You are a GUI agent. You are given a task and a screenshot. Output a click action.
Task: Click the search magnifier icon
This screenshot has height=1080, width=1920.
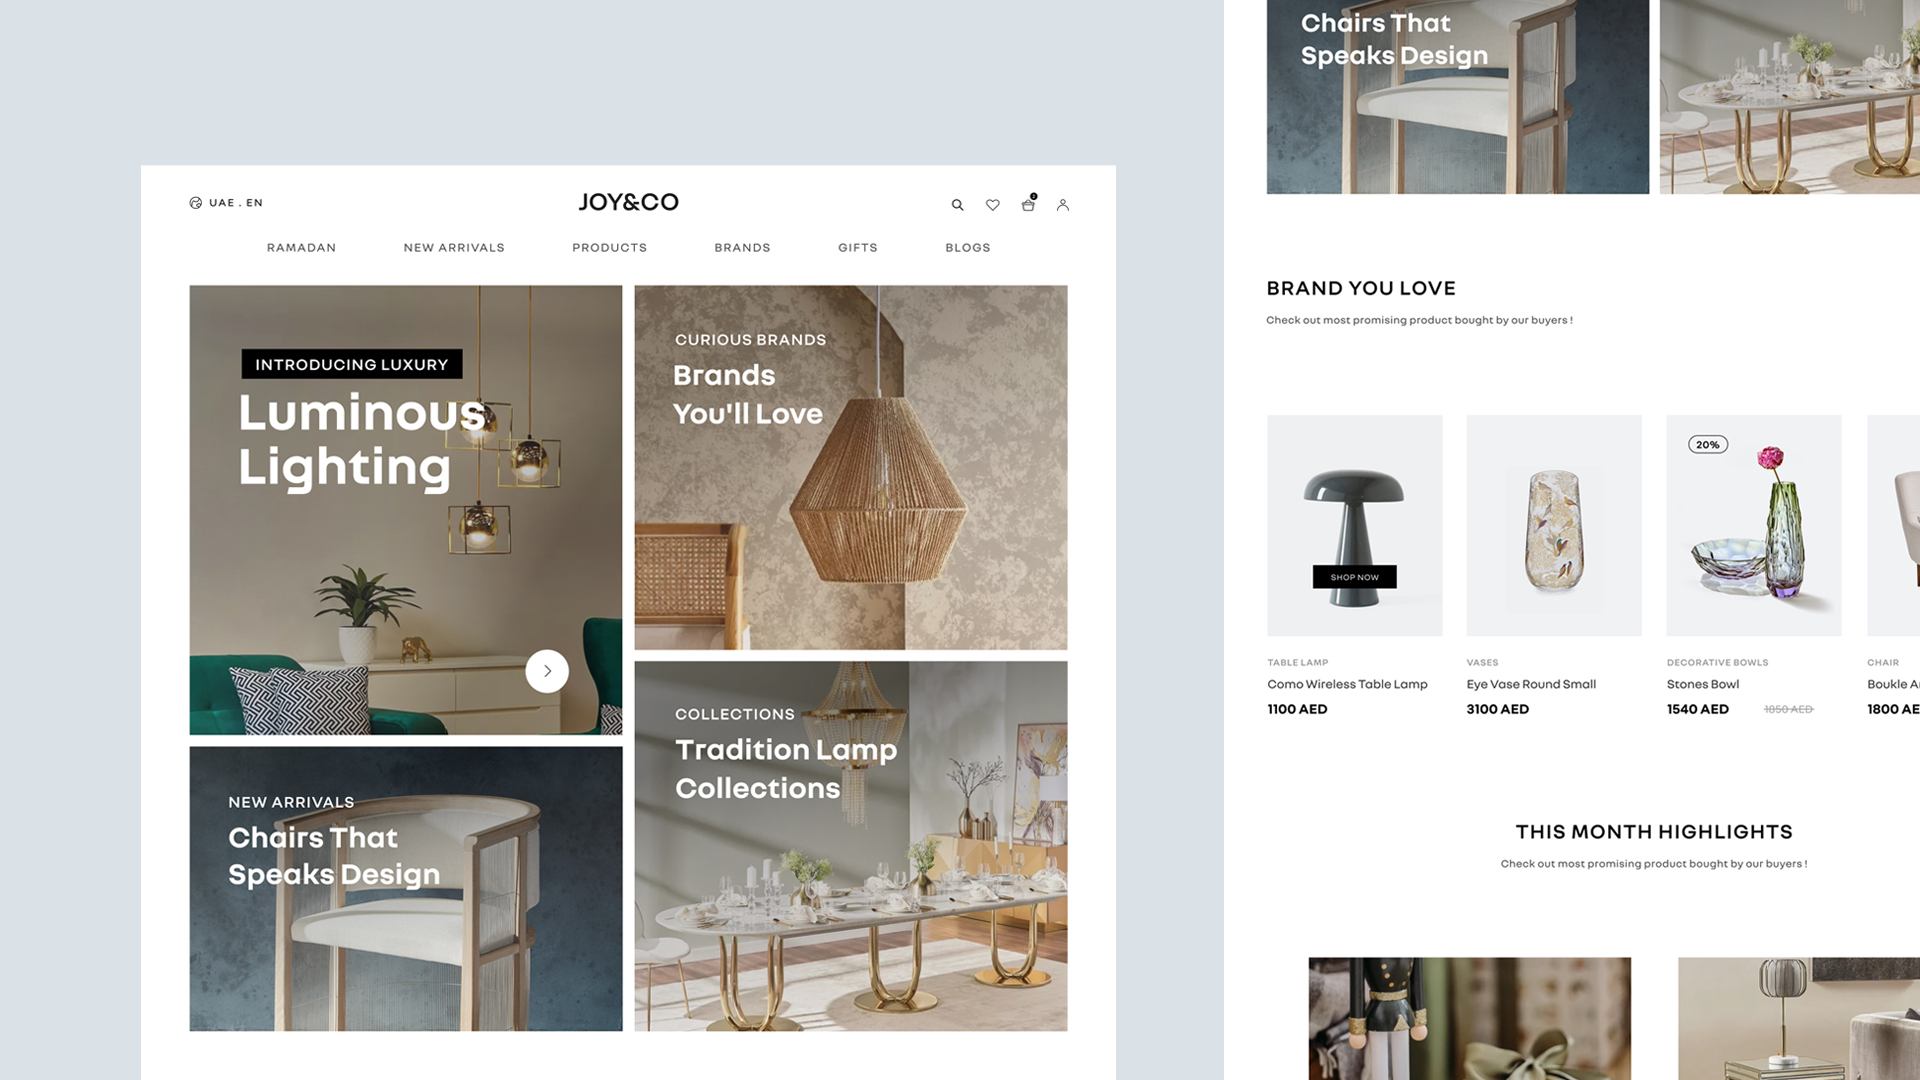[x=957, y=205]
